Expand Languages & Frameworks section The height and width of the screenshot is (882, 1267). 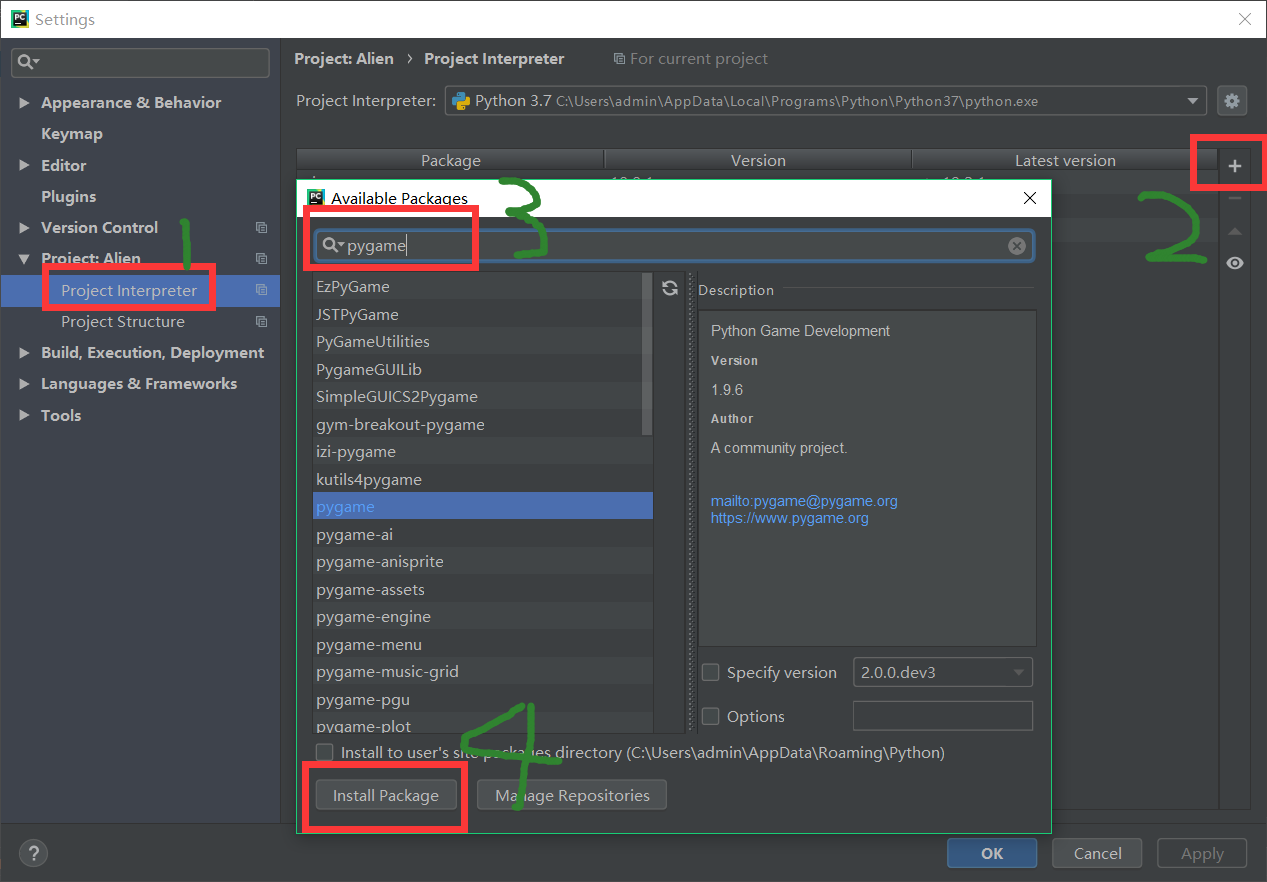pos(24,384)
